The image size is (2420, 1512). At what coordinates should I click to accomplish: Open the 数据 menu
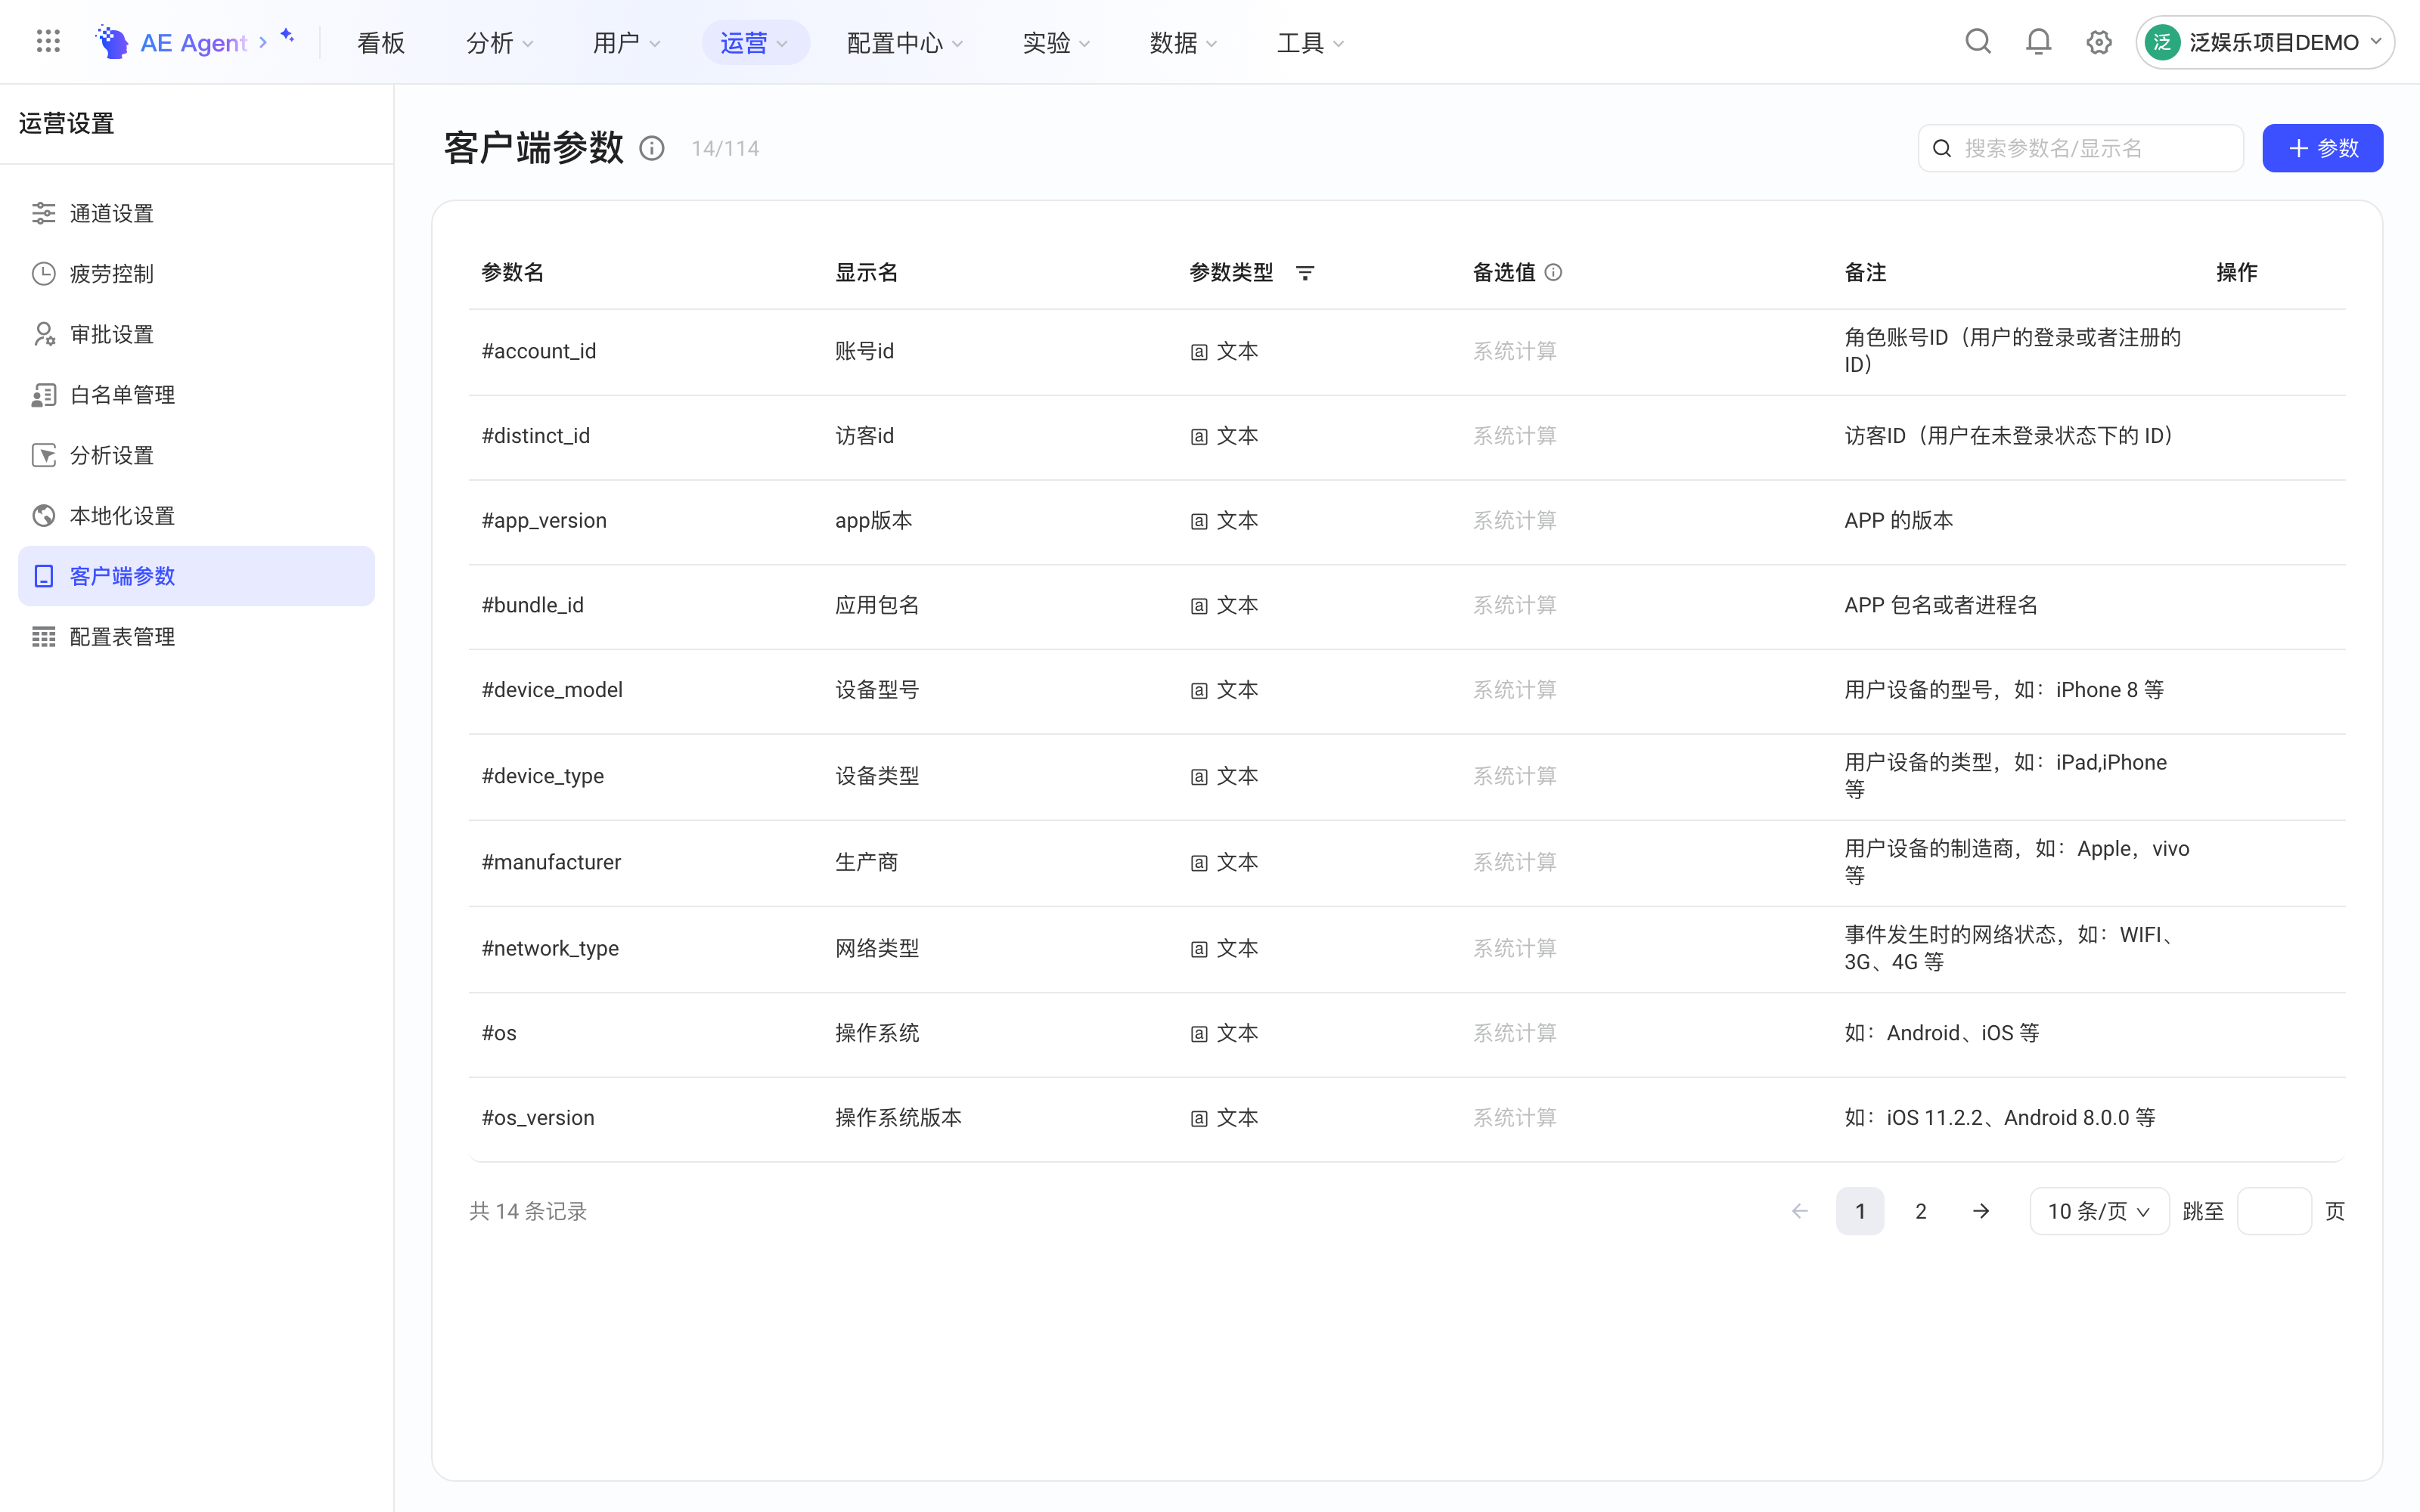pos(1184,42)
